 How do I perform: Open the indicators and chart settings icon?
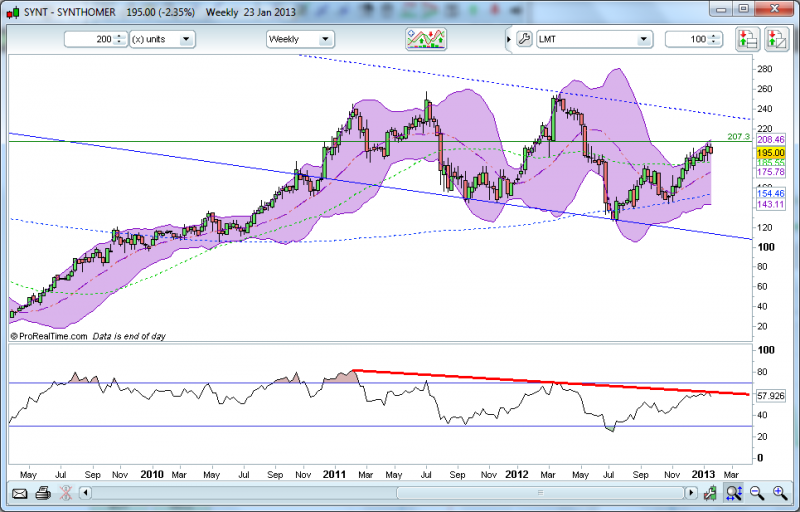coord(426,39)
